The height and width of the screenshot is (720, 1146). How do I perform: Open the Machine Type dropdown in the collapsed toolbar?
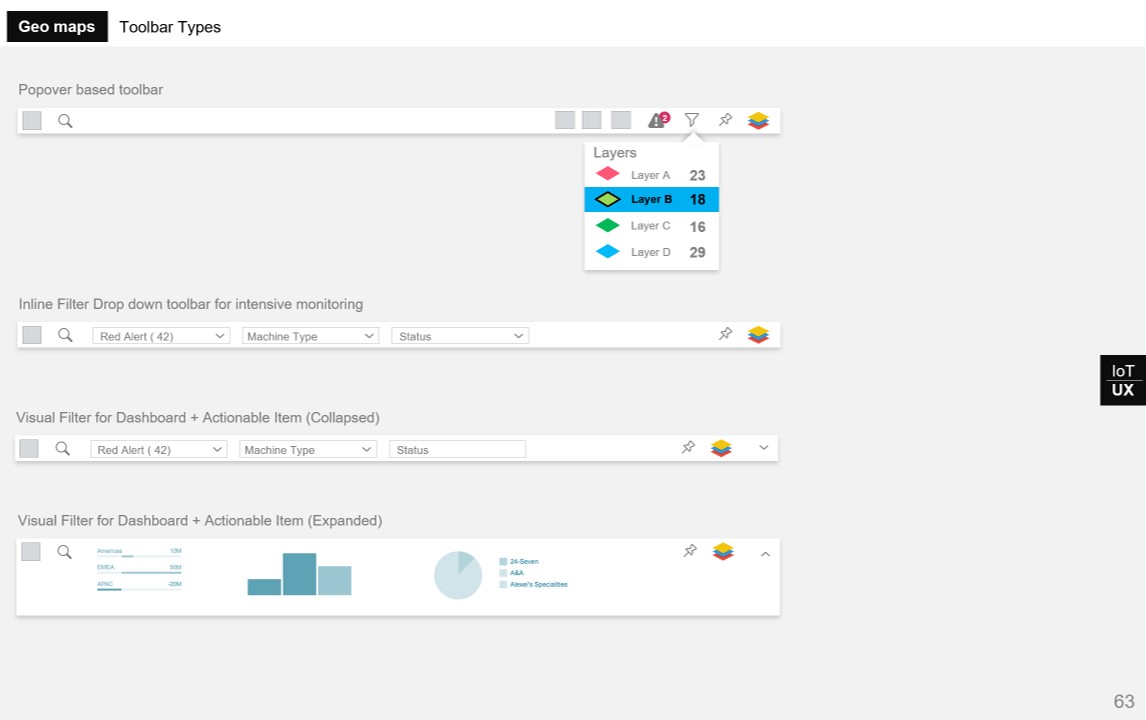[309, 450]
